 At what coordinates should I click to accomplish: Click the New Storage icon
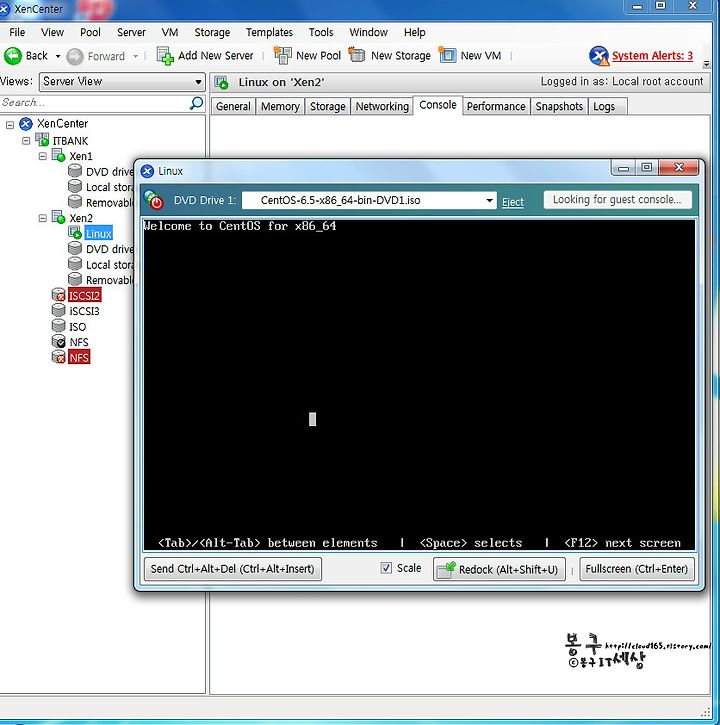coord(357,55)
